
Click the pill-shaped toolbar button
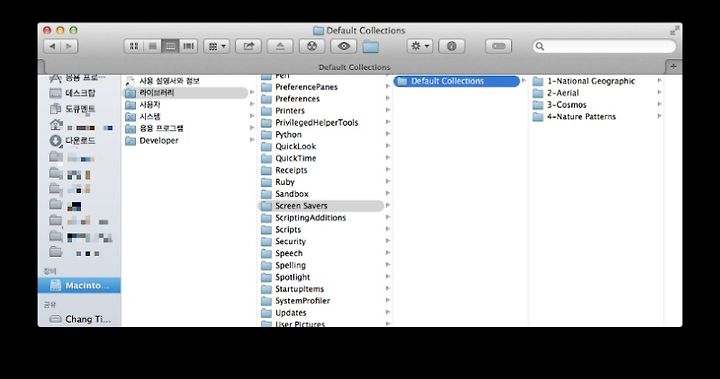499,46
